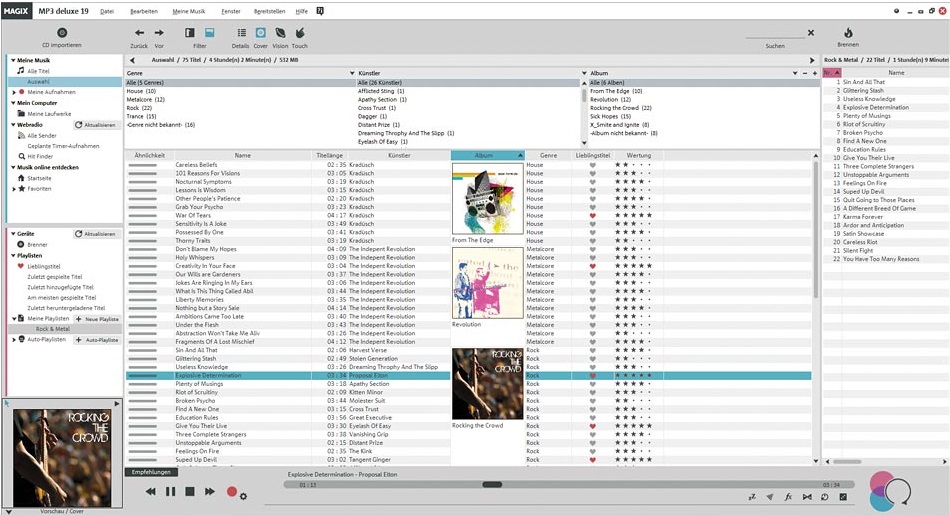Viewport: 950px width, 515px height.
Task: Click Aktualisieren next to Geräte
Action: (96, 234)
